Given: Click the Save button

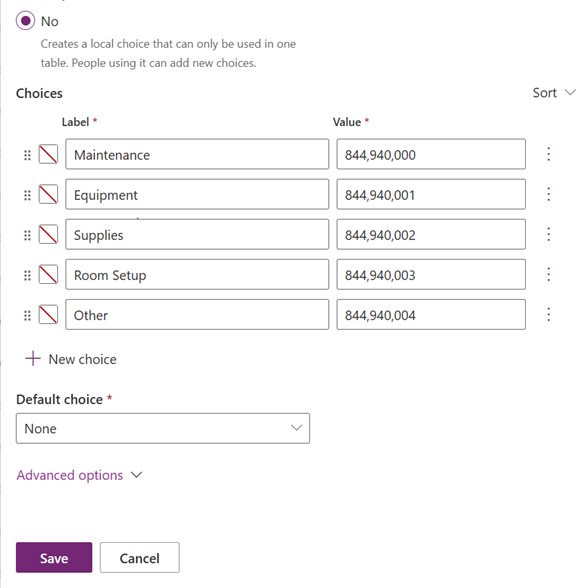Looking at the screenshot, I should pyautogui.click(x=54, y=557).
